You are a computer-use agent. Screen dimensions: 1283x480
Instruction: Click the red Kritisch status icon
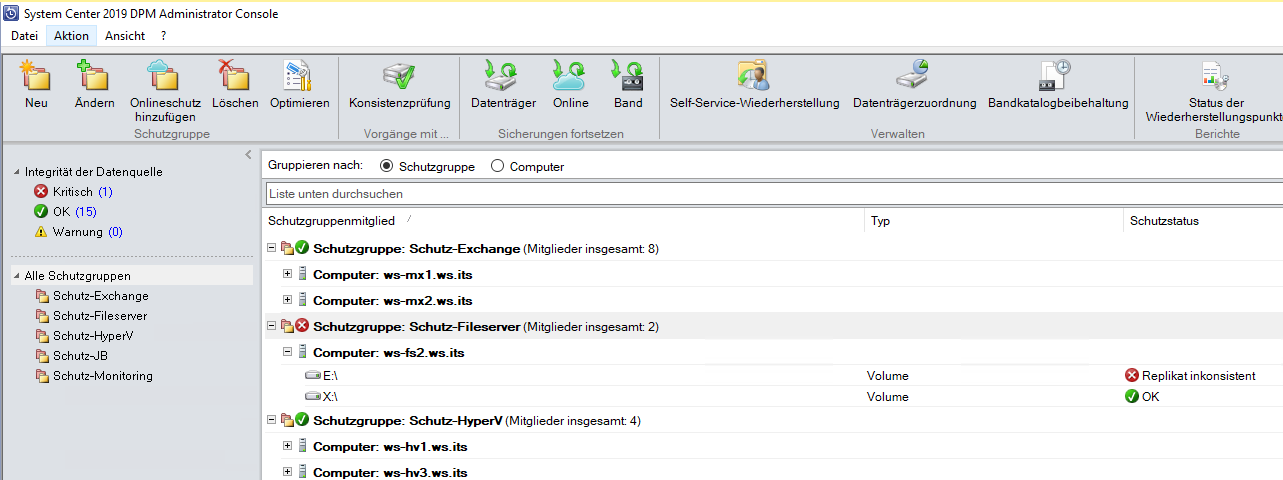point(41,191)
